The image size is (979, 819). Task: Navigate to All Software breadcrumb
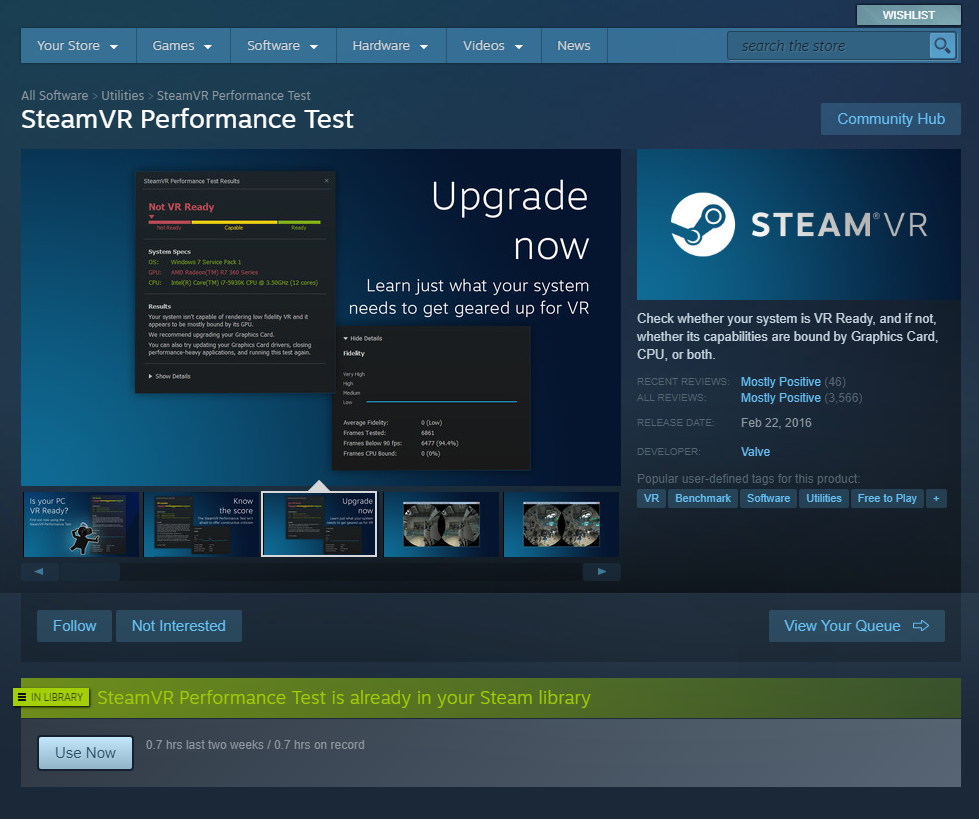pyautogui.click(x=54, y=96)
